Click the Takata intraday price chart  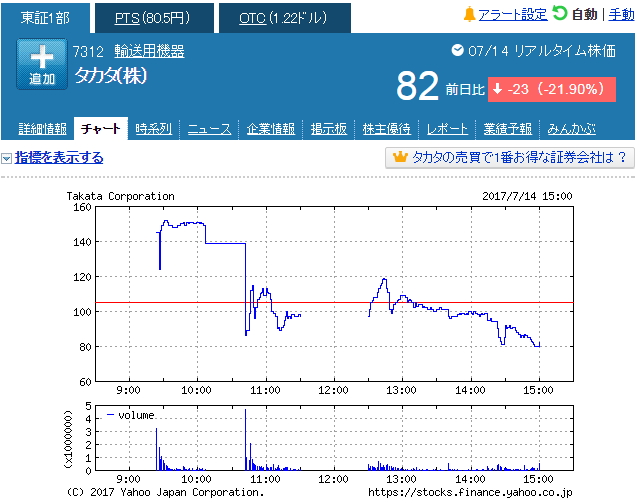pyautogui.click(x=334, y=294)
